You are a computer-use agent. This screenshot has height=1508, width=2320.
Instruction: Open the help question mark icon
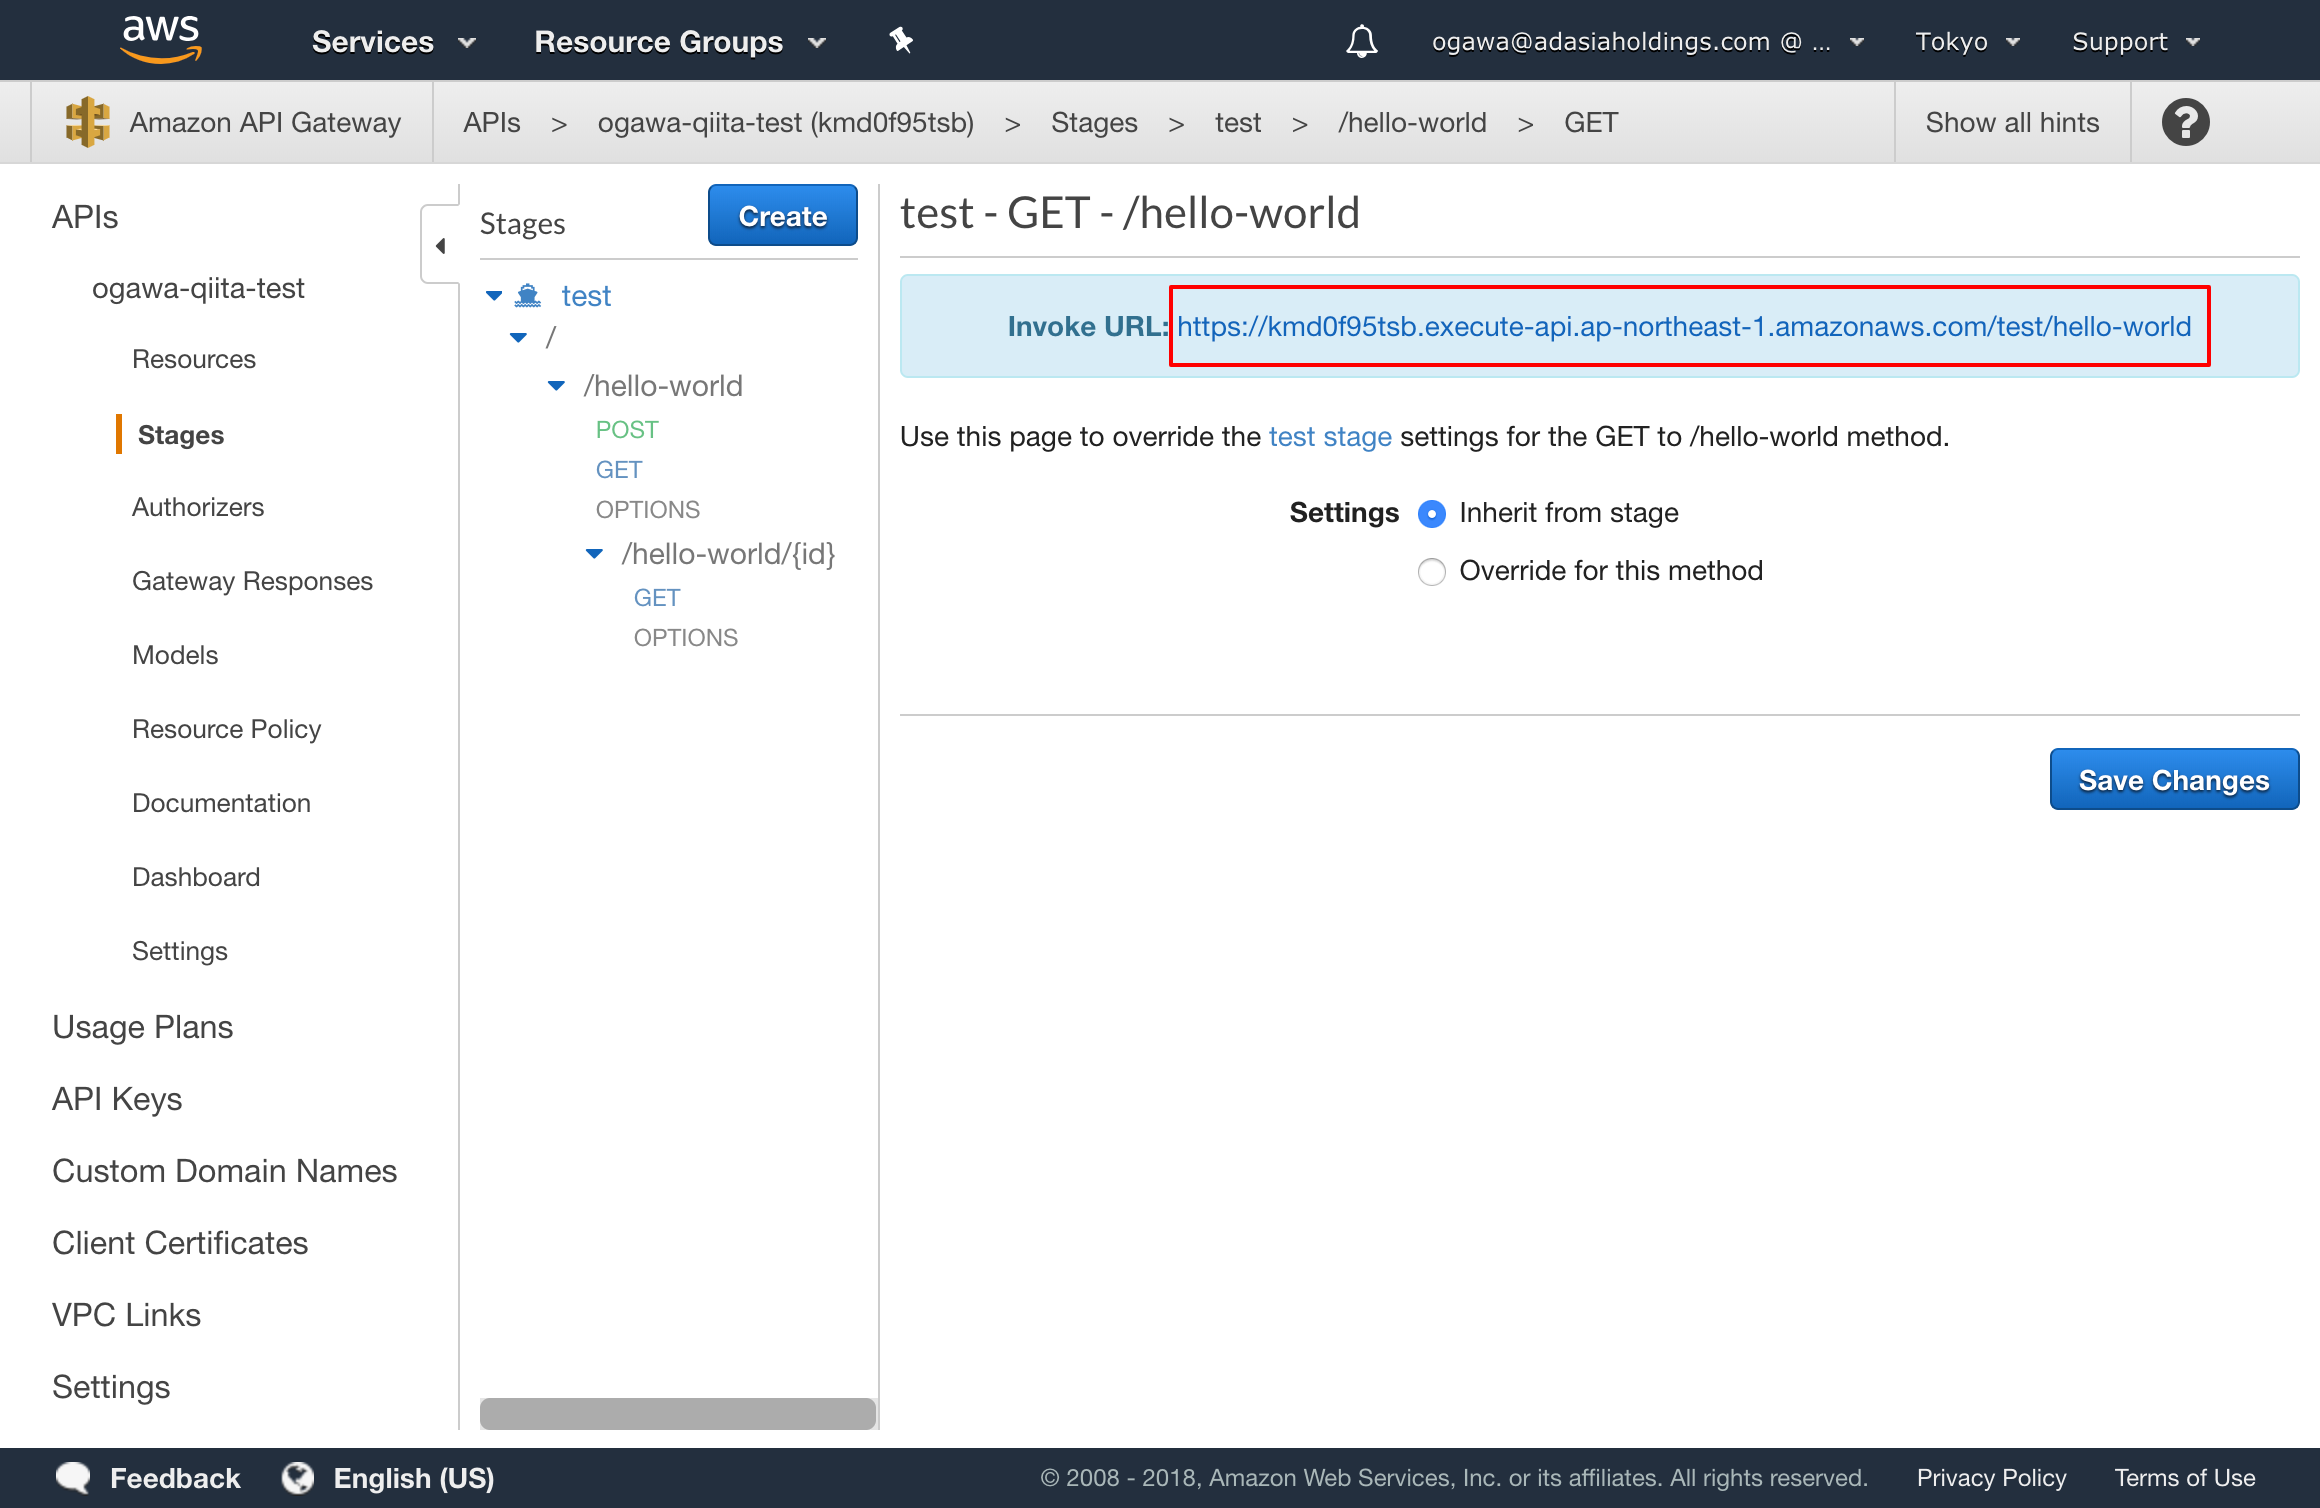tap(2185, 122)
